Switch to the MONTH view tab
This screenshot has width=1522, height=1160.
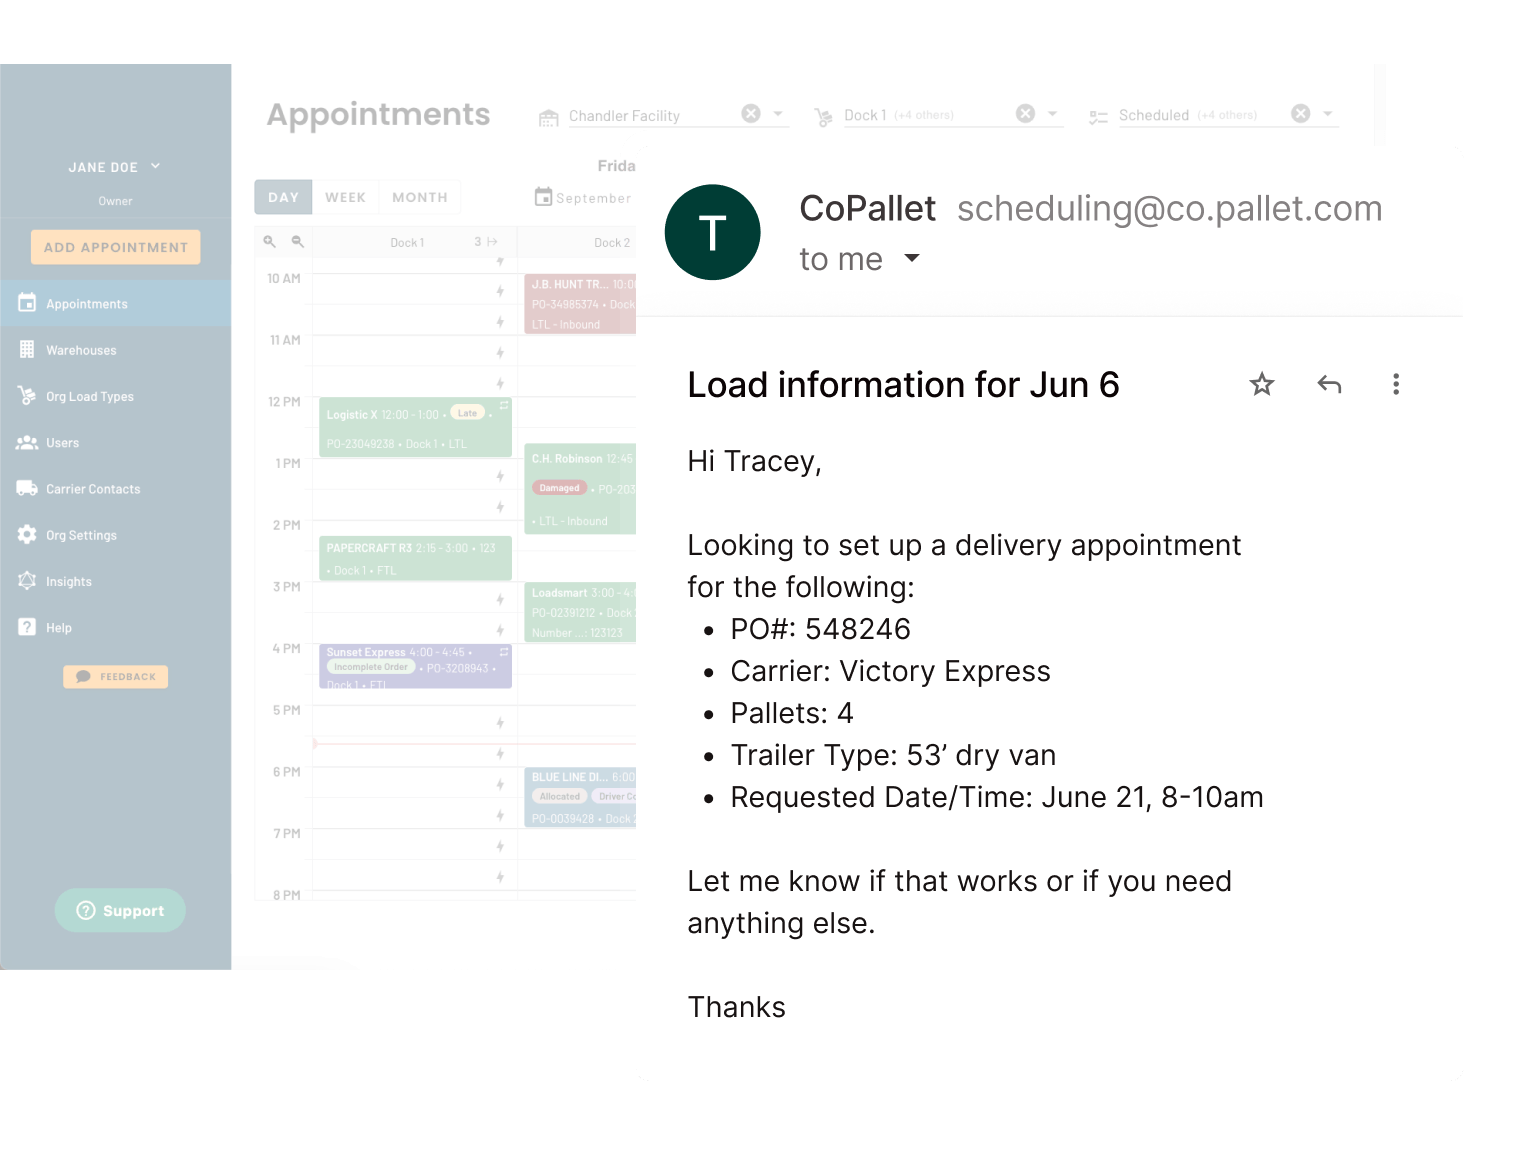pos(420,197)
